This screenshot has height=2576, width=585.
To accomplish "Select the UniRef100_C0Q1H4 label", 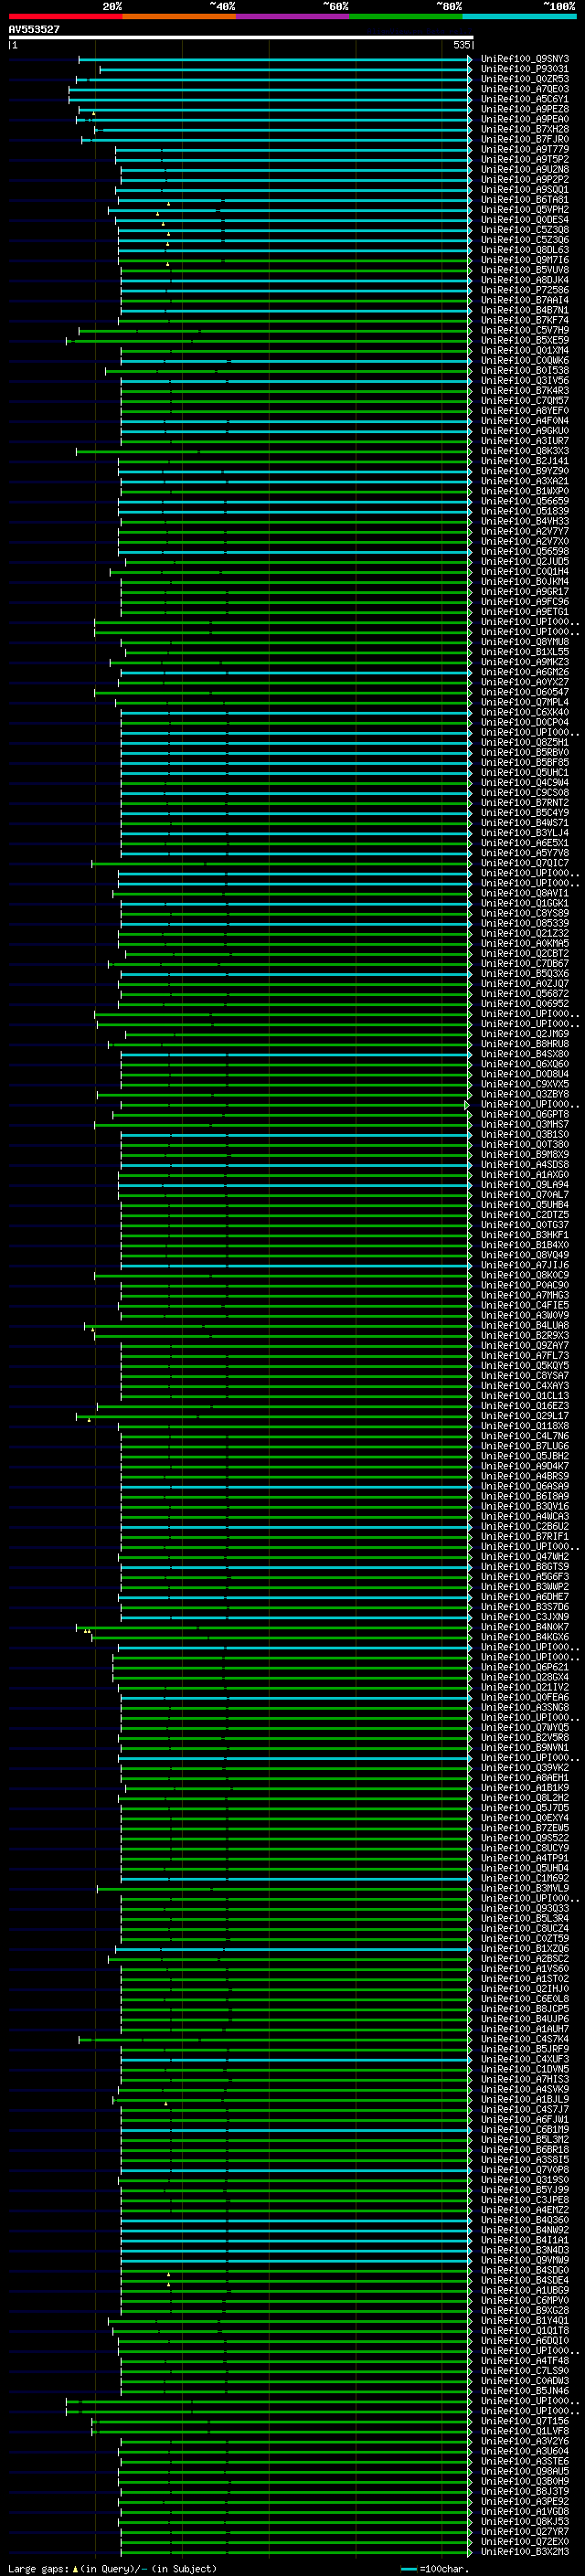I will [x=525, y=572].
